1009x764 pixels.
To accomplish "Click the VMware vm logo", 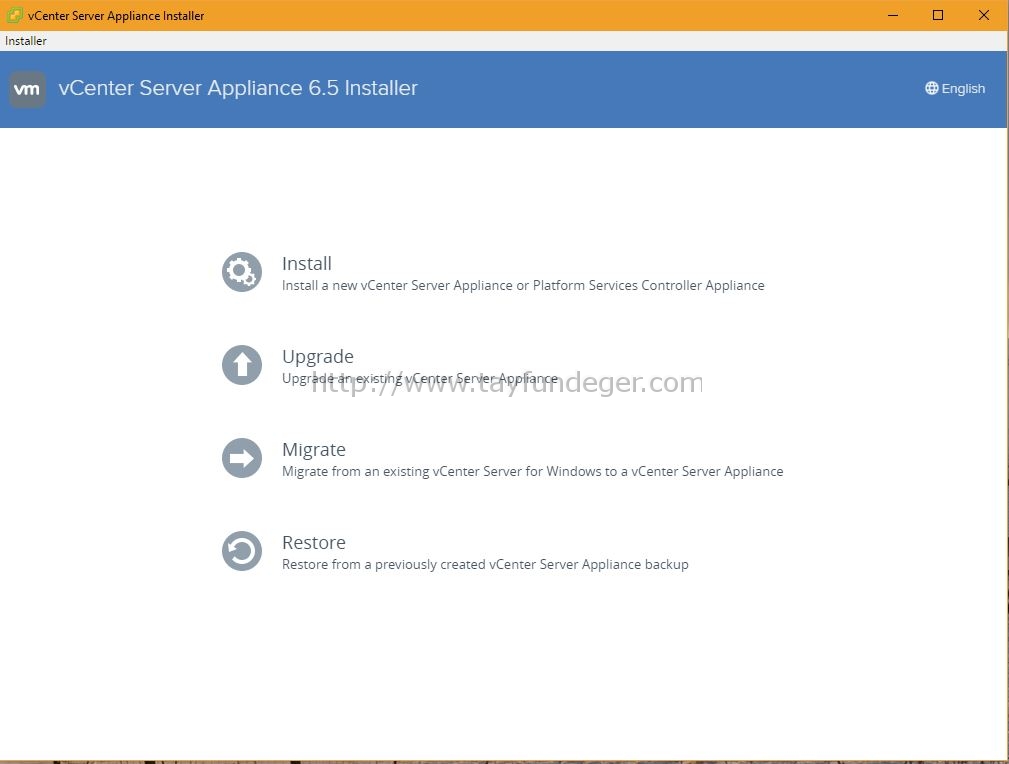I will [x=27, y=89].
